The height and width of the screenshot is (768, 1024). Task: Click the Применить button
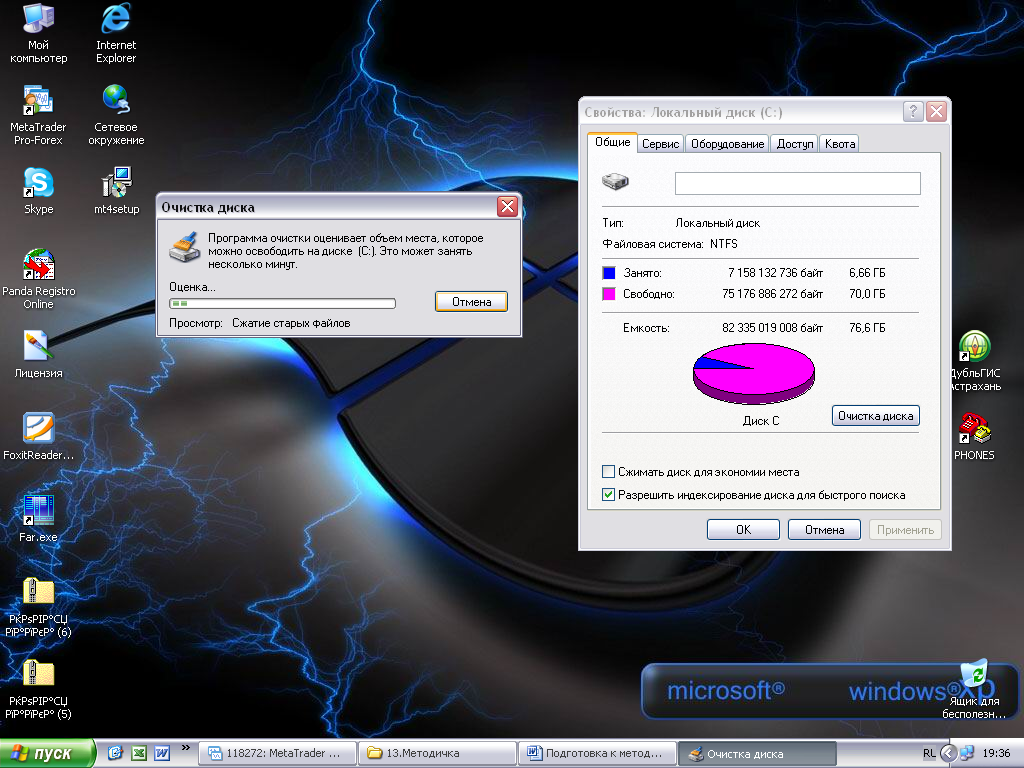point(905,530)
